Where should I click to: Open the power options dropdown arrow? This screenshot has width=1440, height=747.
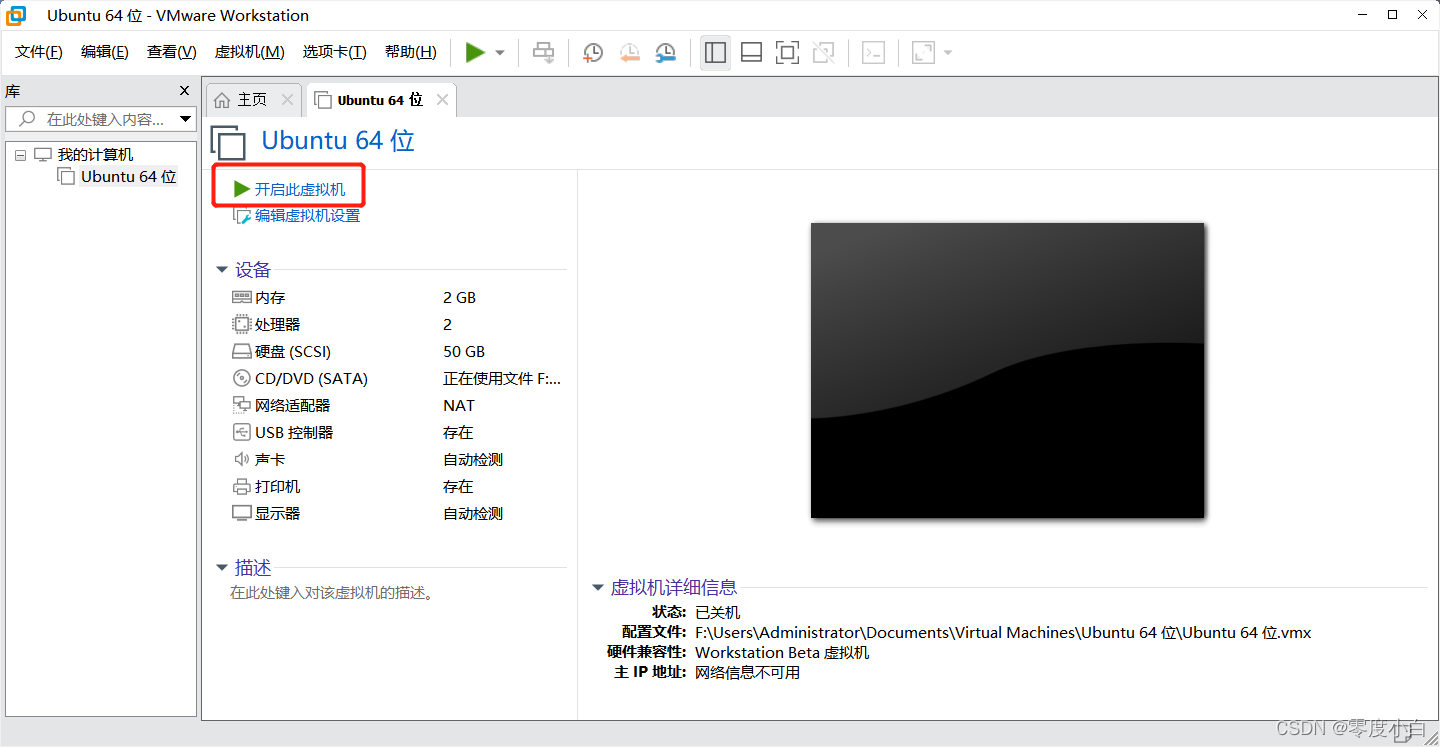click(500, 53)
